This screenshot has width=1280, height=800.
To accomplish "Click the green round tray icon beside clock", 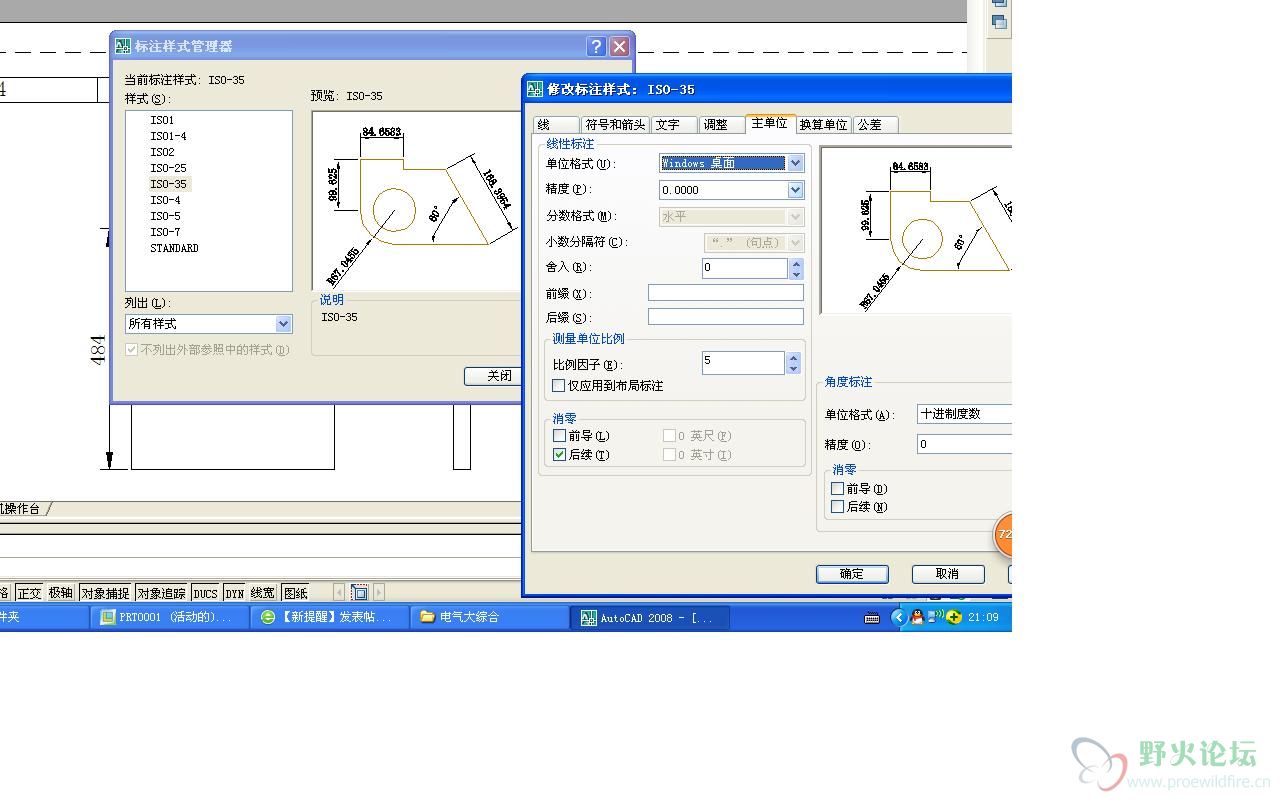I will [x=954, y=617].
